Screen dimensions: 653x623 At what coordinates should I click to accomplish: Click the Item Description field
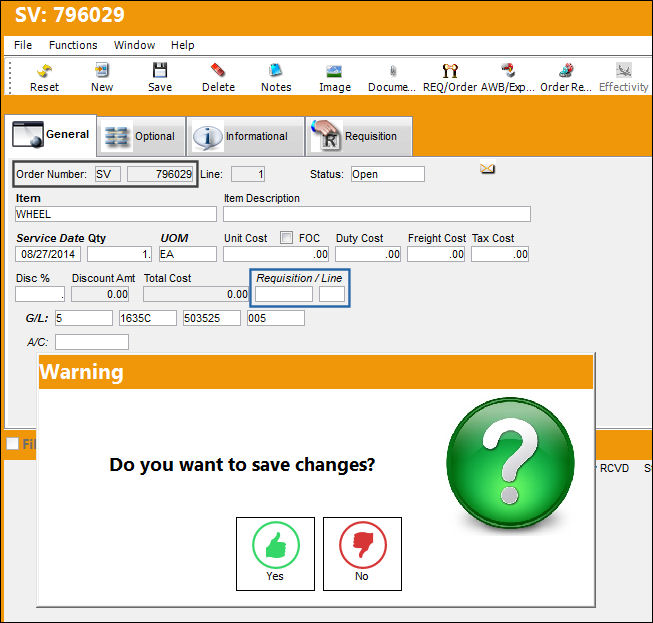[376, 214]
